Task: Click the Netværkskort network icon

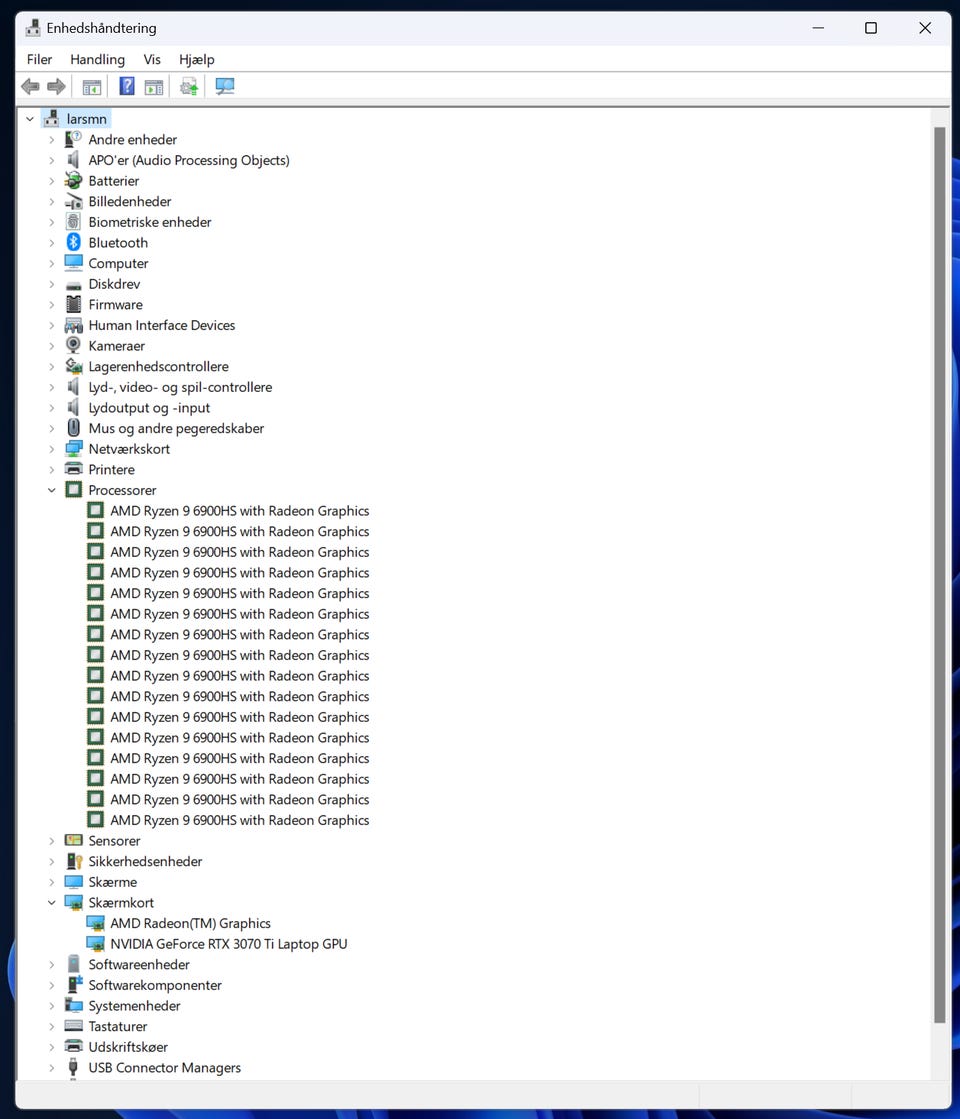Action: [x=74, y=449]
